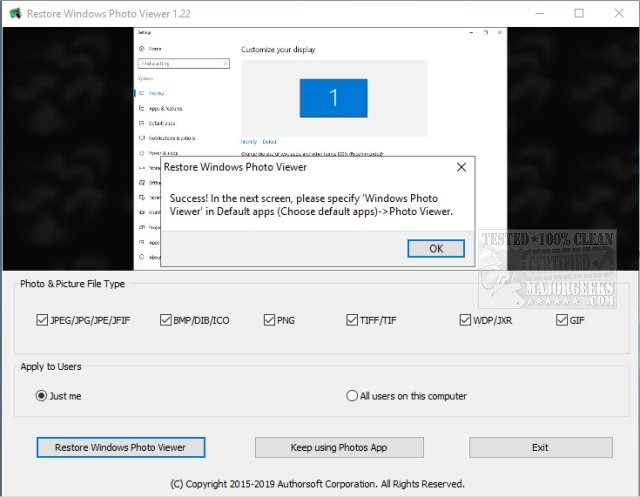Open Home in the Settings sidebar
The height and width of the screenshot is (497, 640).
151,49
